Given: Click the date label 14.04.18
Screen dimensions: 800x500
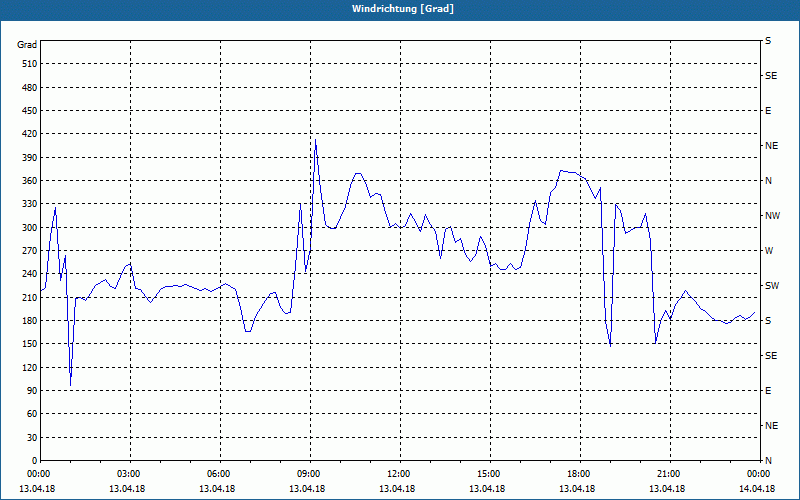Looking at the screenshot, I should coord(757,489).
